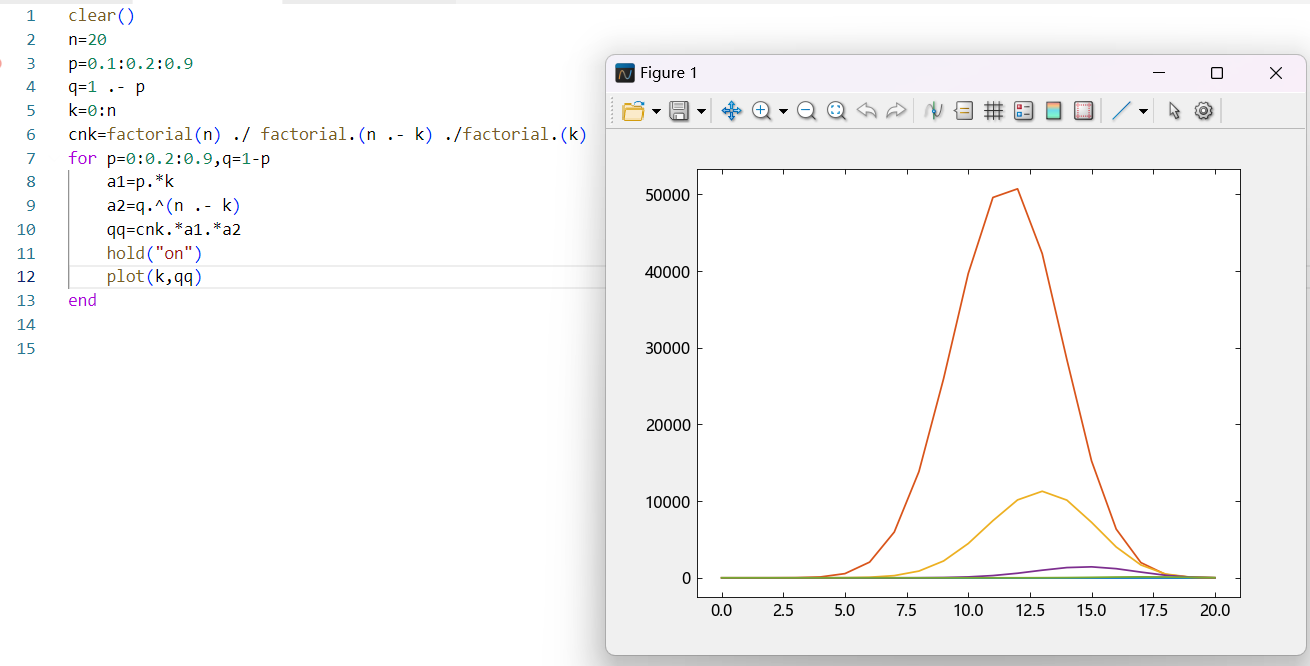Screen dimensions: 1310x666
Task: Close the Figure 1 window
Action: [x=1275, y=73]
